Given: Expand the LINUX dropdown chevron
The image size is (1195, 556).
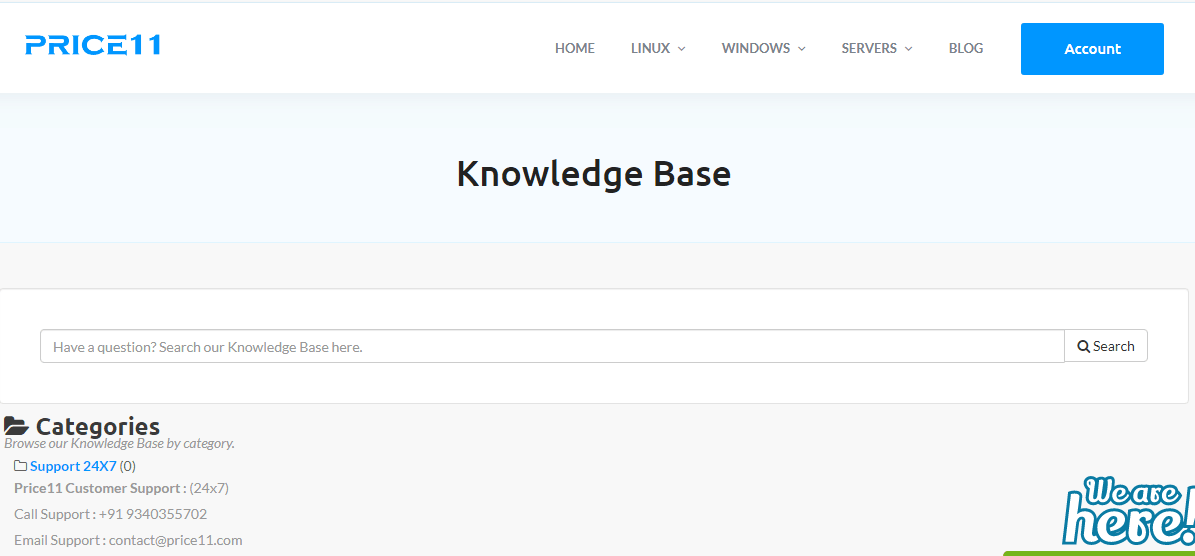Looking at the screenshot, I should [x=681, y=49].
